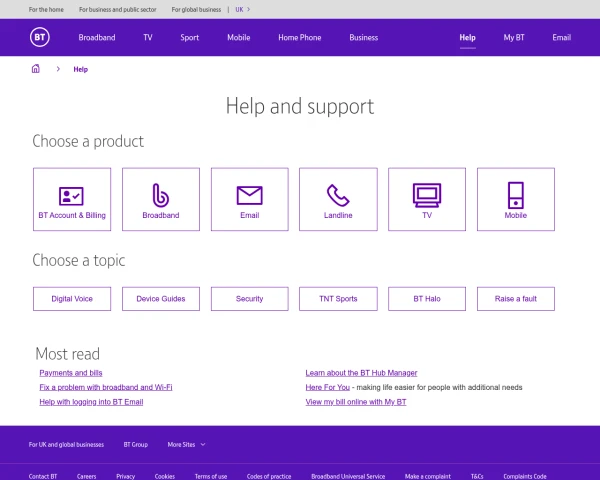Open the Landline phone product tile
Viewport: 600px width, 480px height.
338,199
